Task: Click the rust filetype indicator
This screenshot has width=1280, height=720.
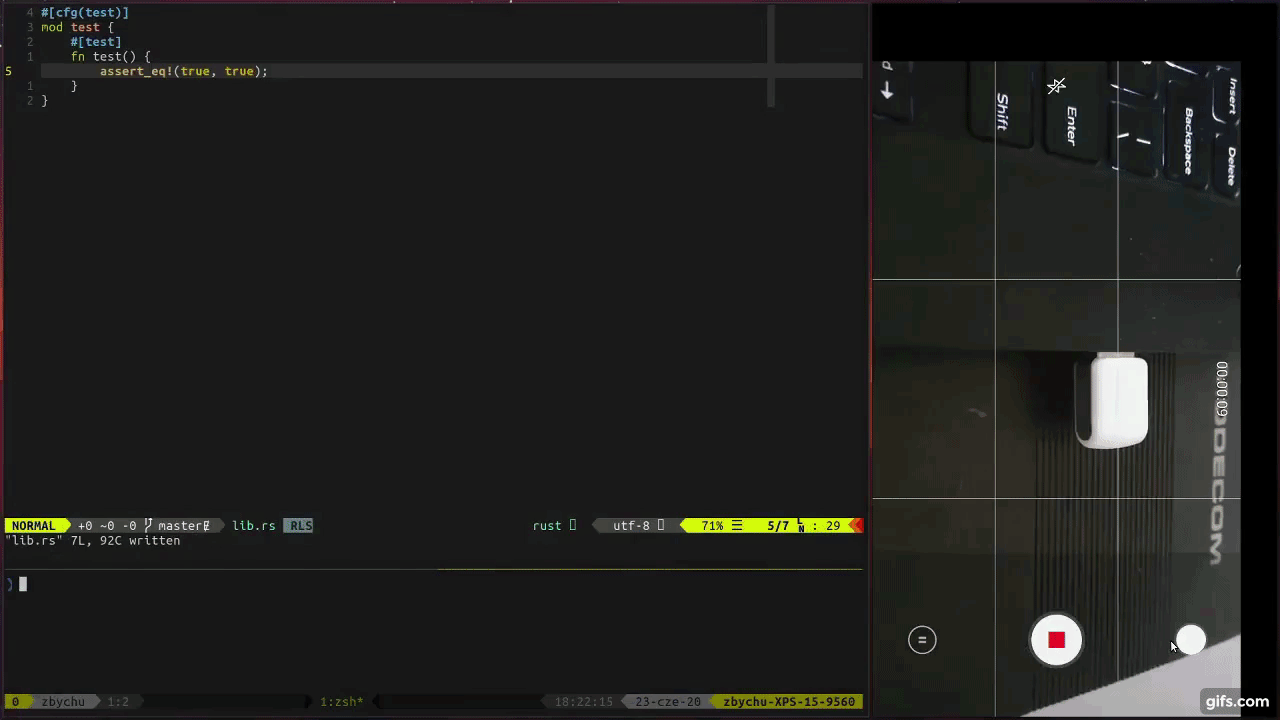Action: coord(547,525)
